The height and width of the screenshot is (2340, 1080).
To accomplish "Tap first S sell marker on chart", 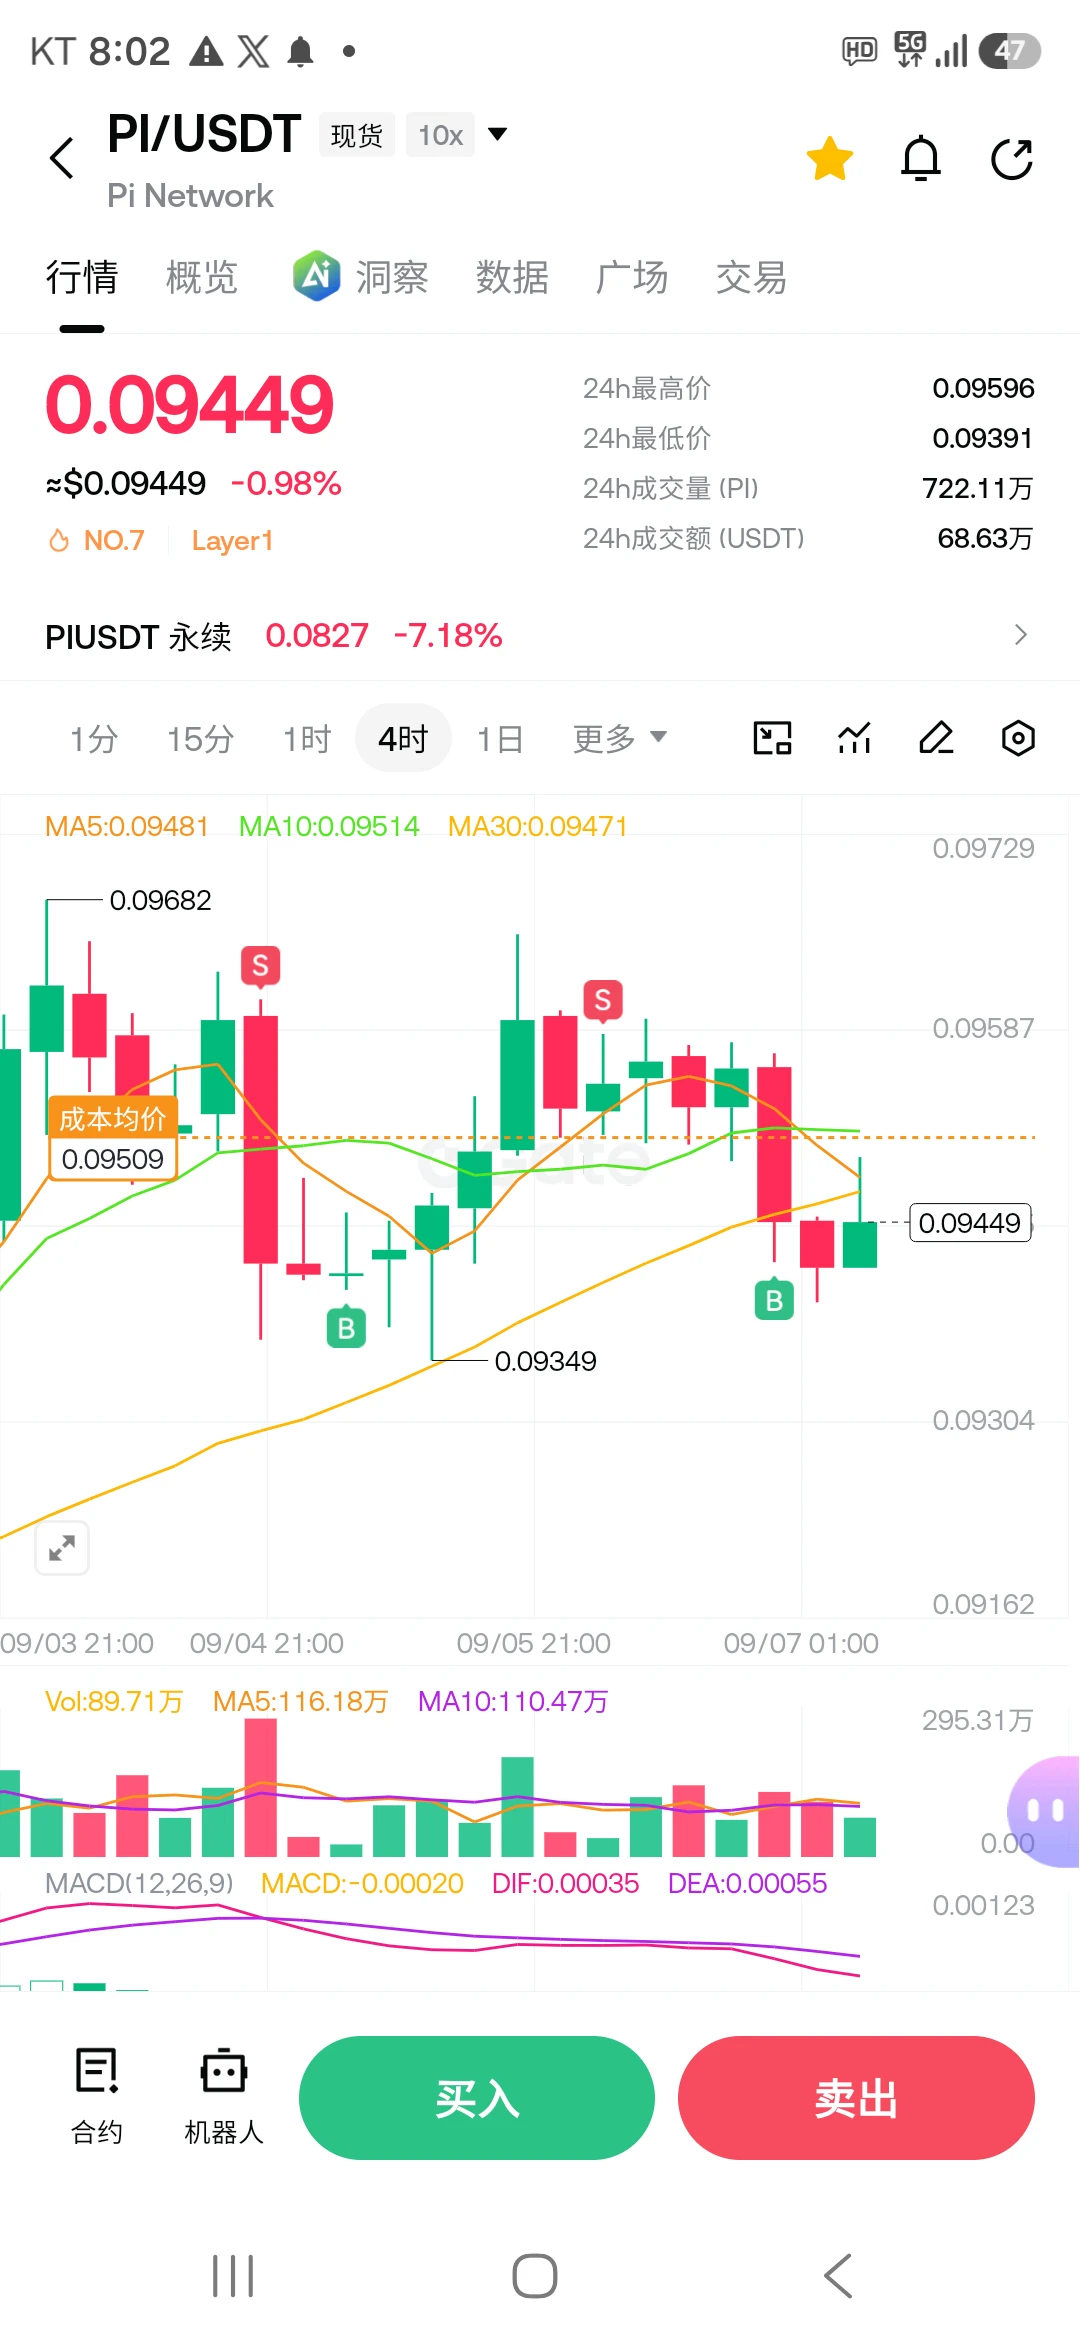I will pyautogui.click(x=260, y=966).
